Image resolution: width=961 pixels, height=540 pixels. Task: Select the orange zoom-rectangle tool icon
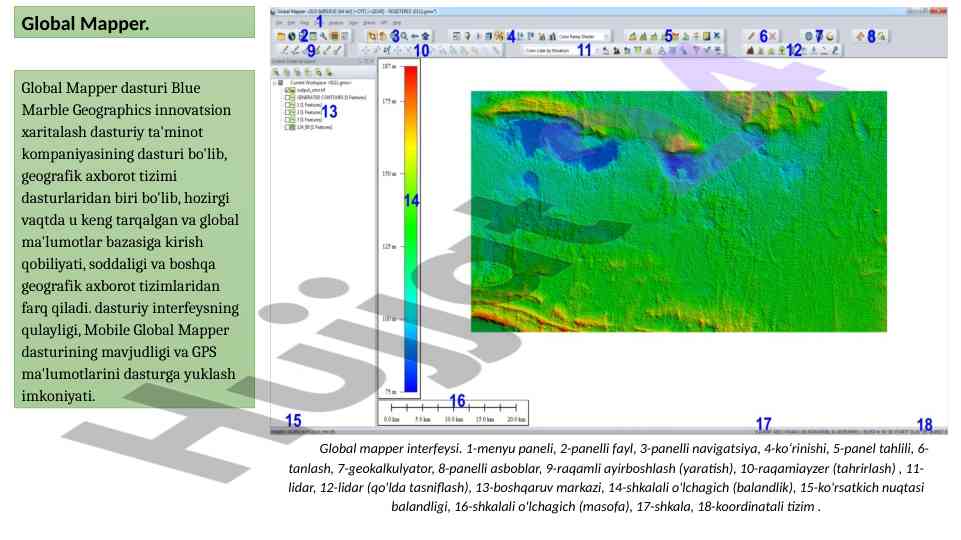point(372,36)
